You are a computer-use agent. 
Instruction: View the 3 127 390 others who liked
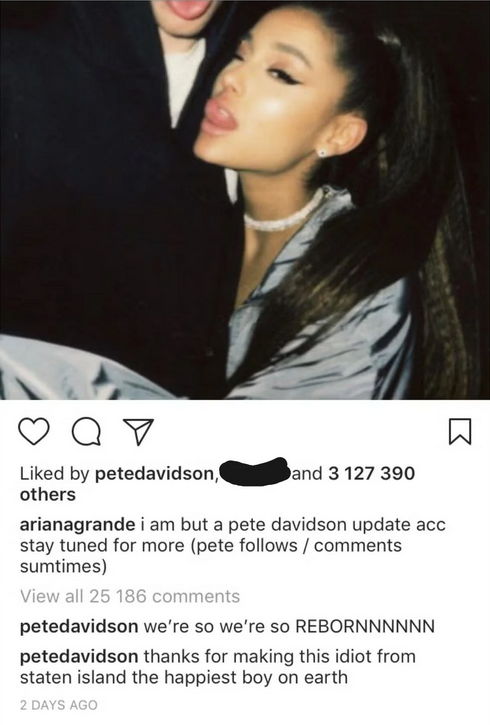[372, 473]
